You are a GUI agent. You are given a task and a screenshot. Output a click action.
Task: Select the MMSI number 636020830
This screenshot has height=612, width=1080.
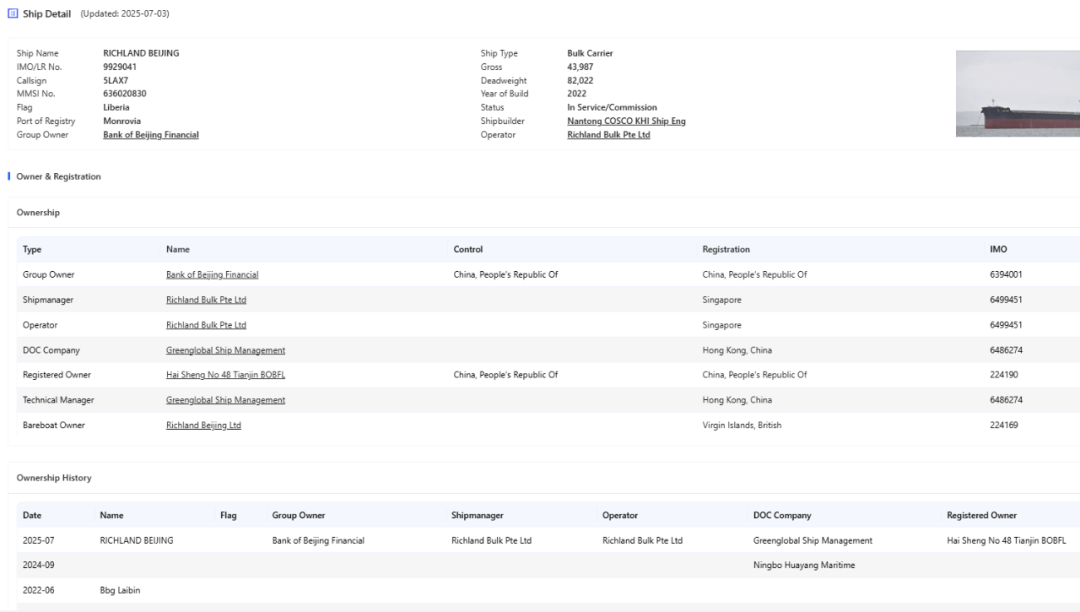(125, 94)
